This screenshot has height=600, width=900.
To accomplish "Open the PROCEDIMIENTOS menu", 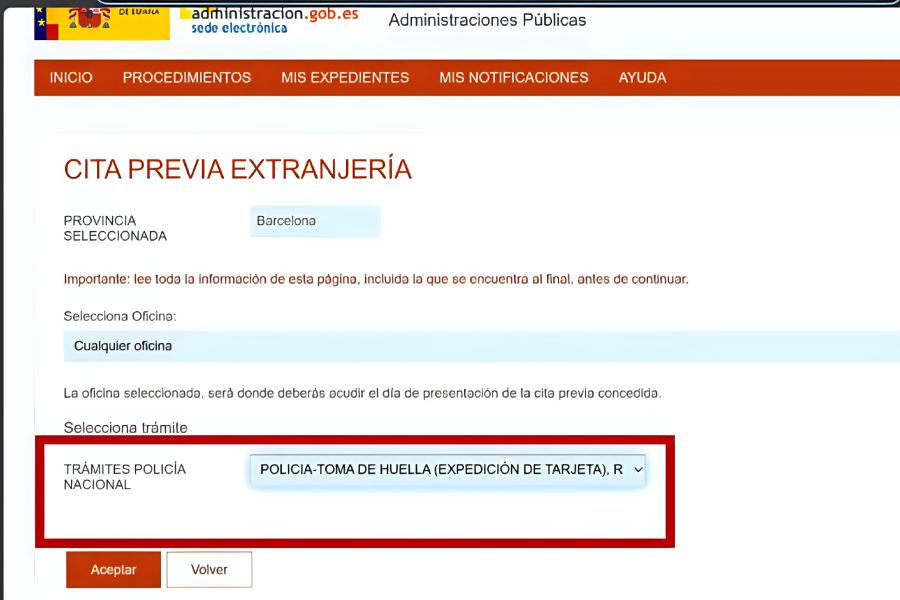I will click(187, 78).
